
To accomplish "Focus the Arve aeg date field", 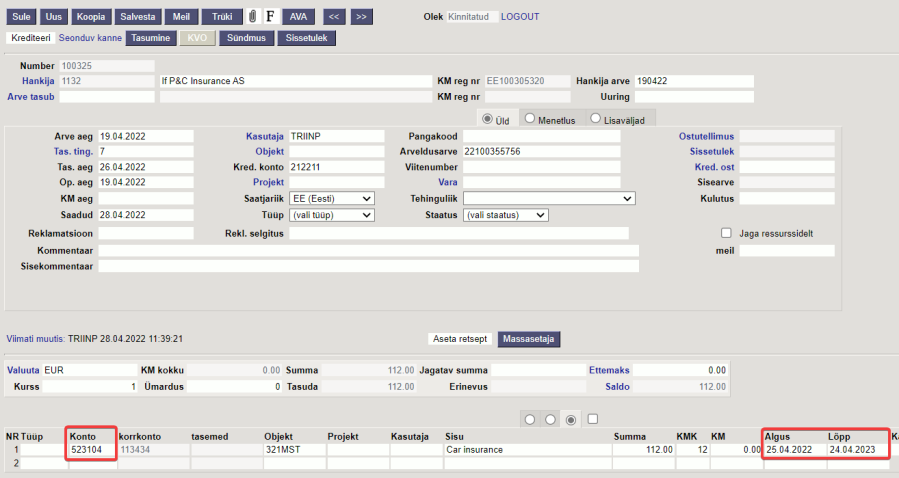I will click(146, 136).
